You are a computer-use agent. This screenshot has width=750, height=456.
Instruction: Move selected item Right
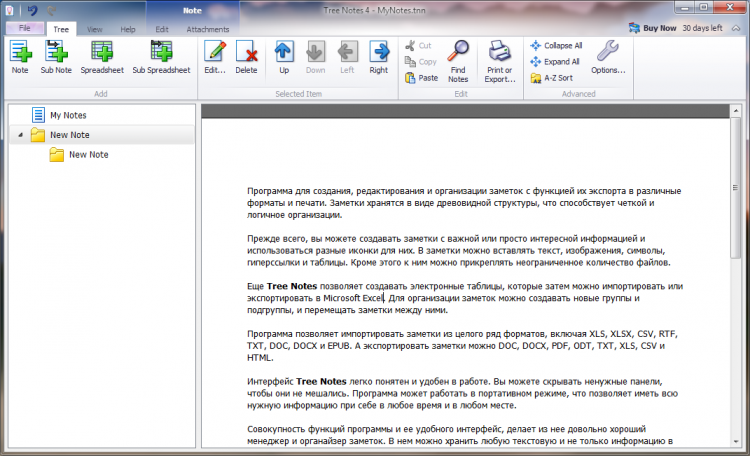click(x=379, y=57)
